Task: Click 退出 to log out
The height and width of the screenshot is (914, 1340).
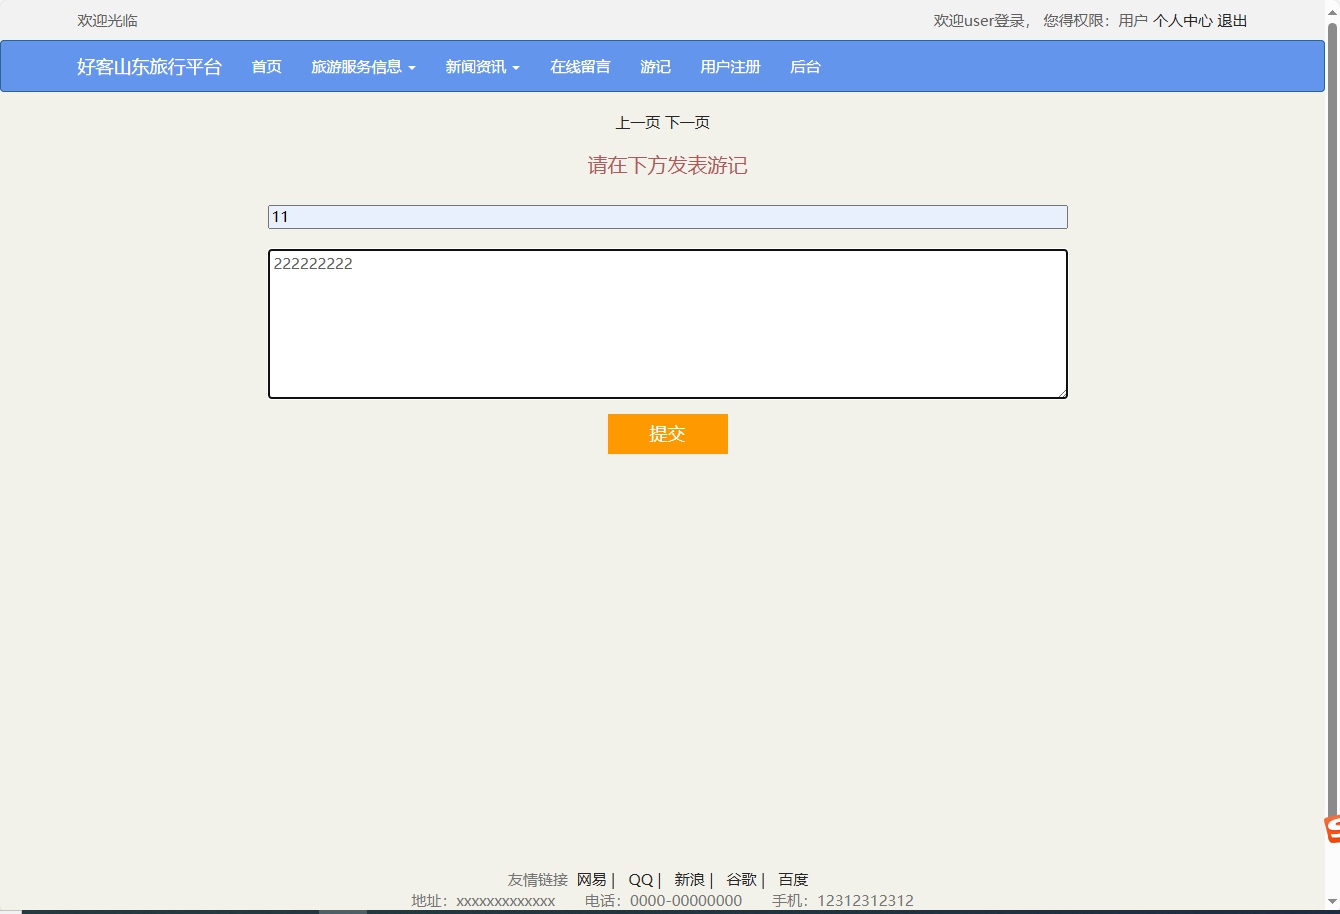Action: pyautogui.click(x=1232, y=21)
